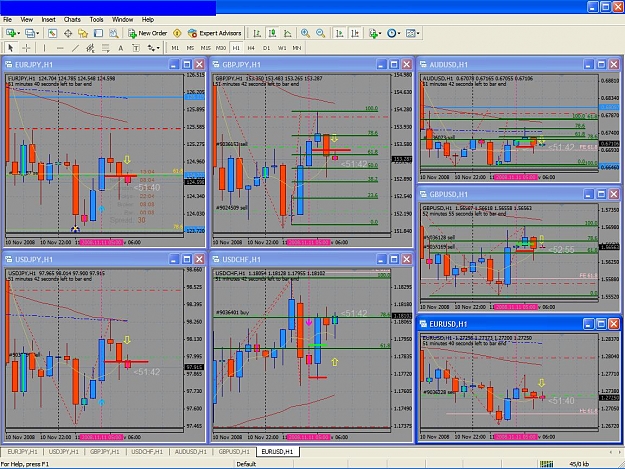Switch timeframe to M30
The image size is (625, 469).
(221, 48)
